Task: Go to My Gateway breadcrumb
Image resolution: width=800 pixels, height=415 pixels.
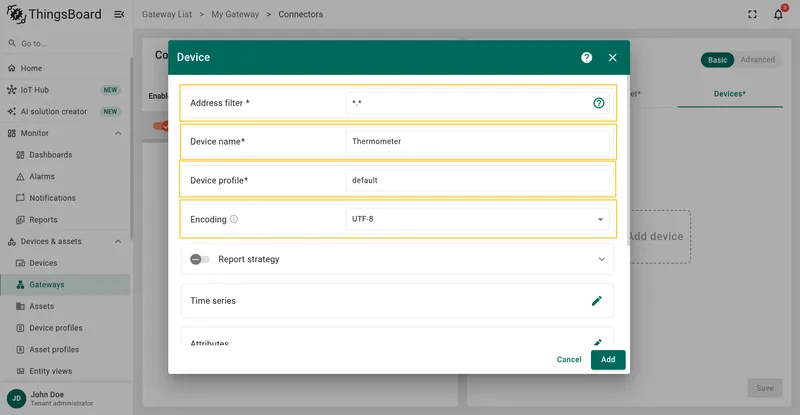Action: point(235,14)
